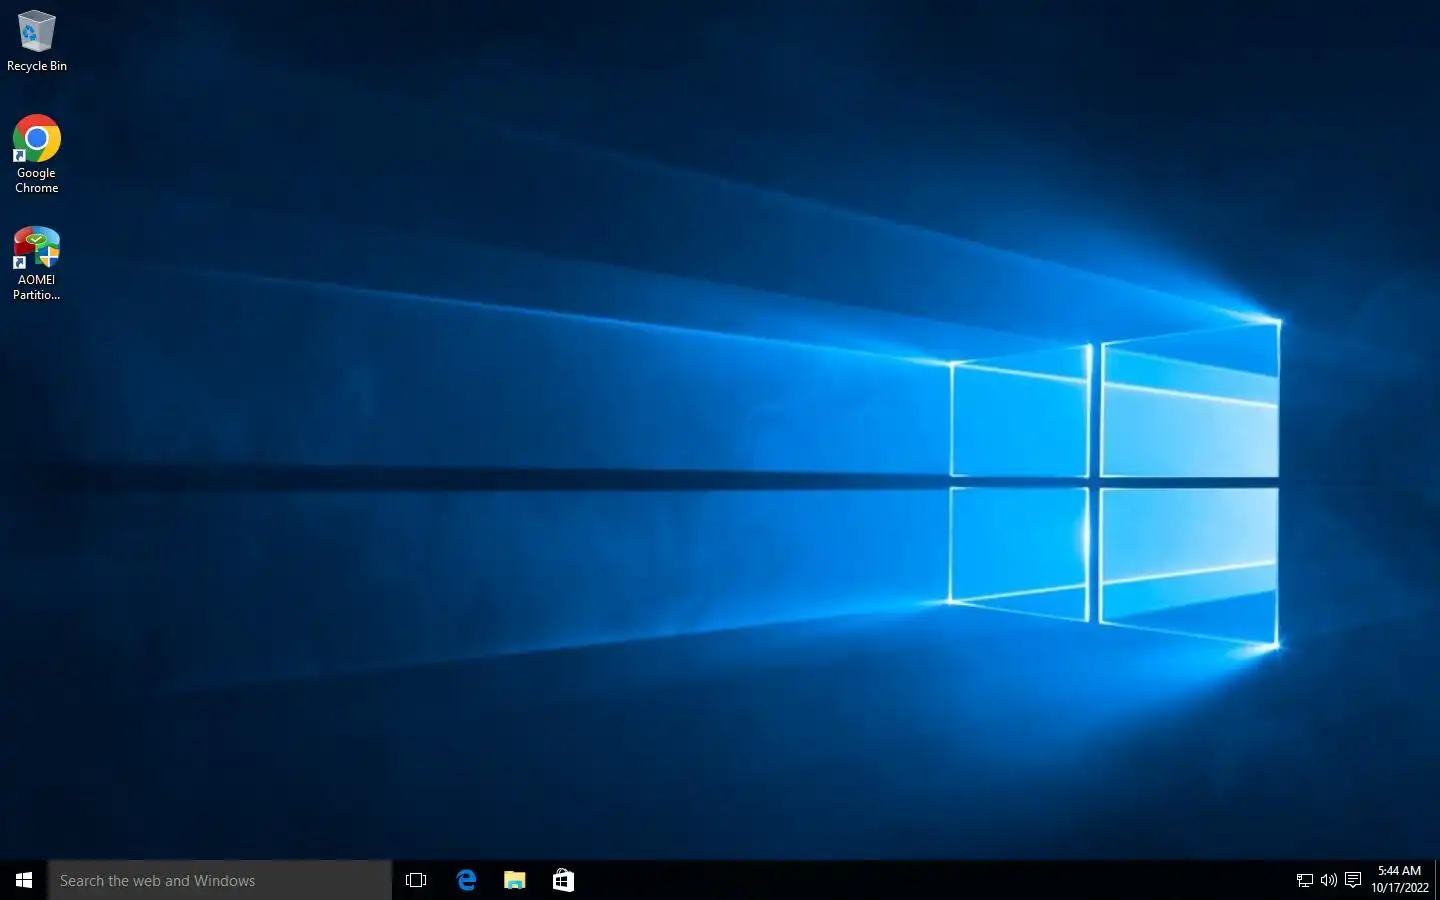Select the Recycle Bin desktop icon
Image resolution: width=1440 pixels, height=900 pixels.
tap(37, 41)
